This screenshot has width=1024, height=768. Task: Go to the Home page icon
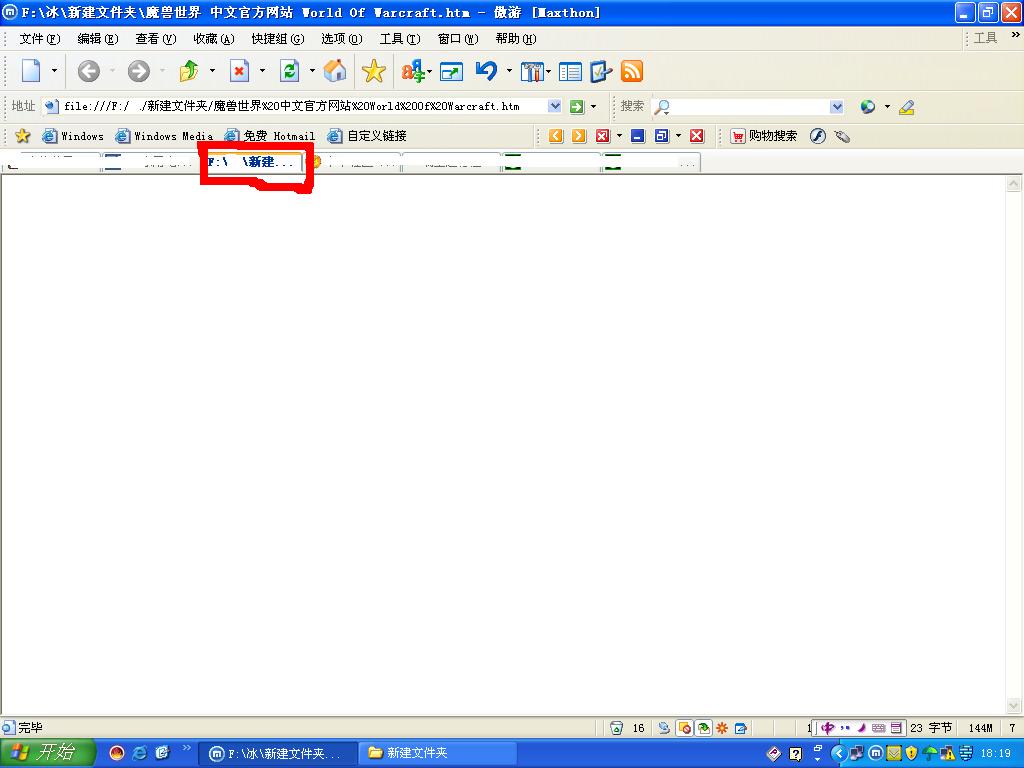point(335,71)
